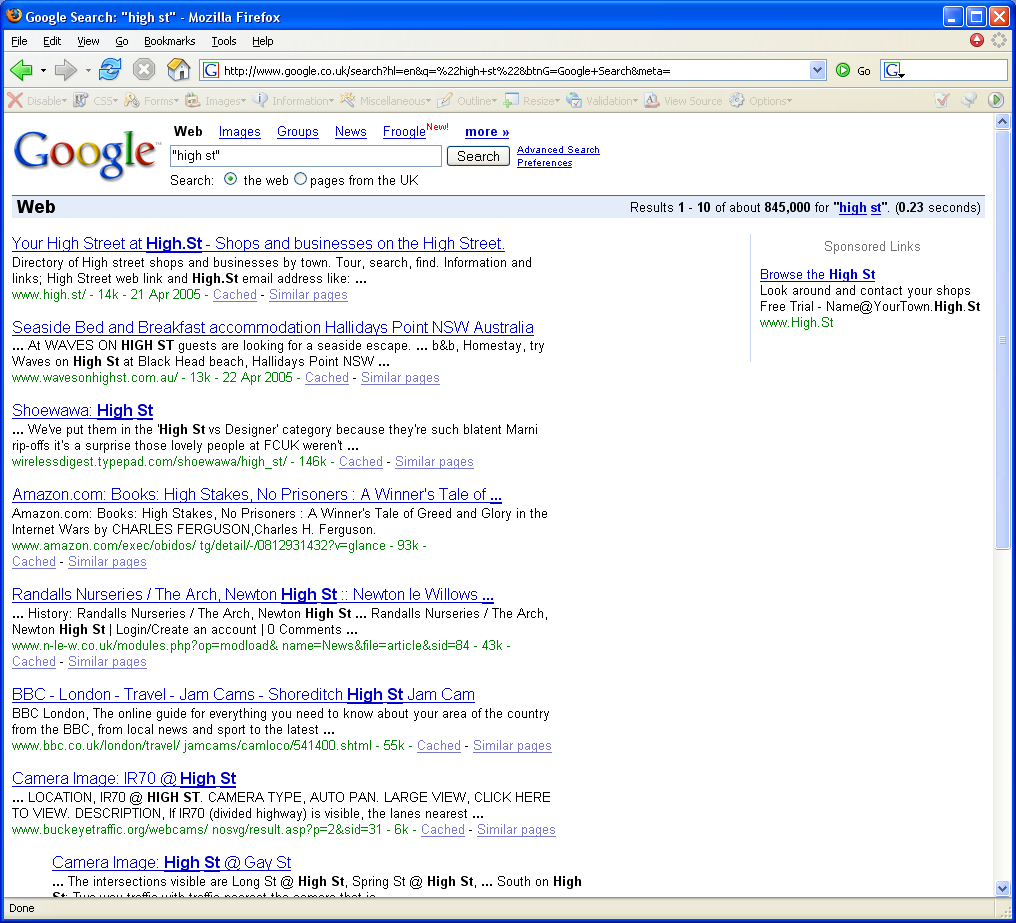Click the green Back arrow button

21,70
